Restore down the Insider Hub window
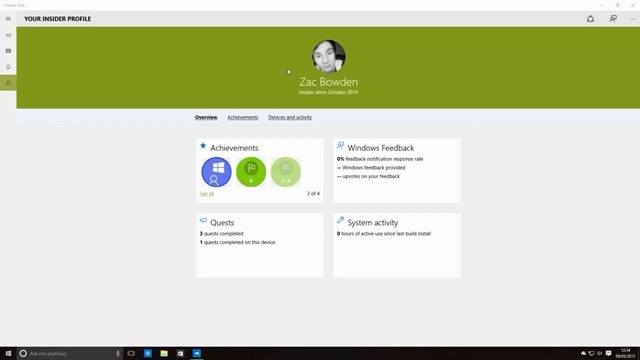Image resolution: width=640 pixels, height=360 pixels. [x=617, y=5]
